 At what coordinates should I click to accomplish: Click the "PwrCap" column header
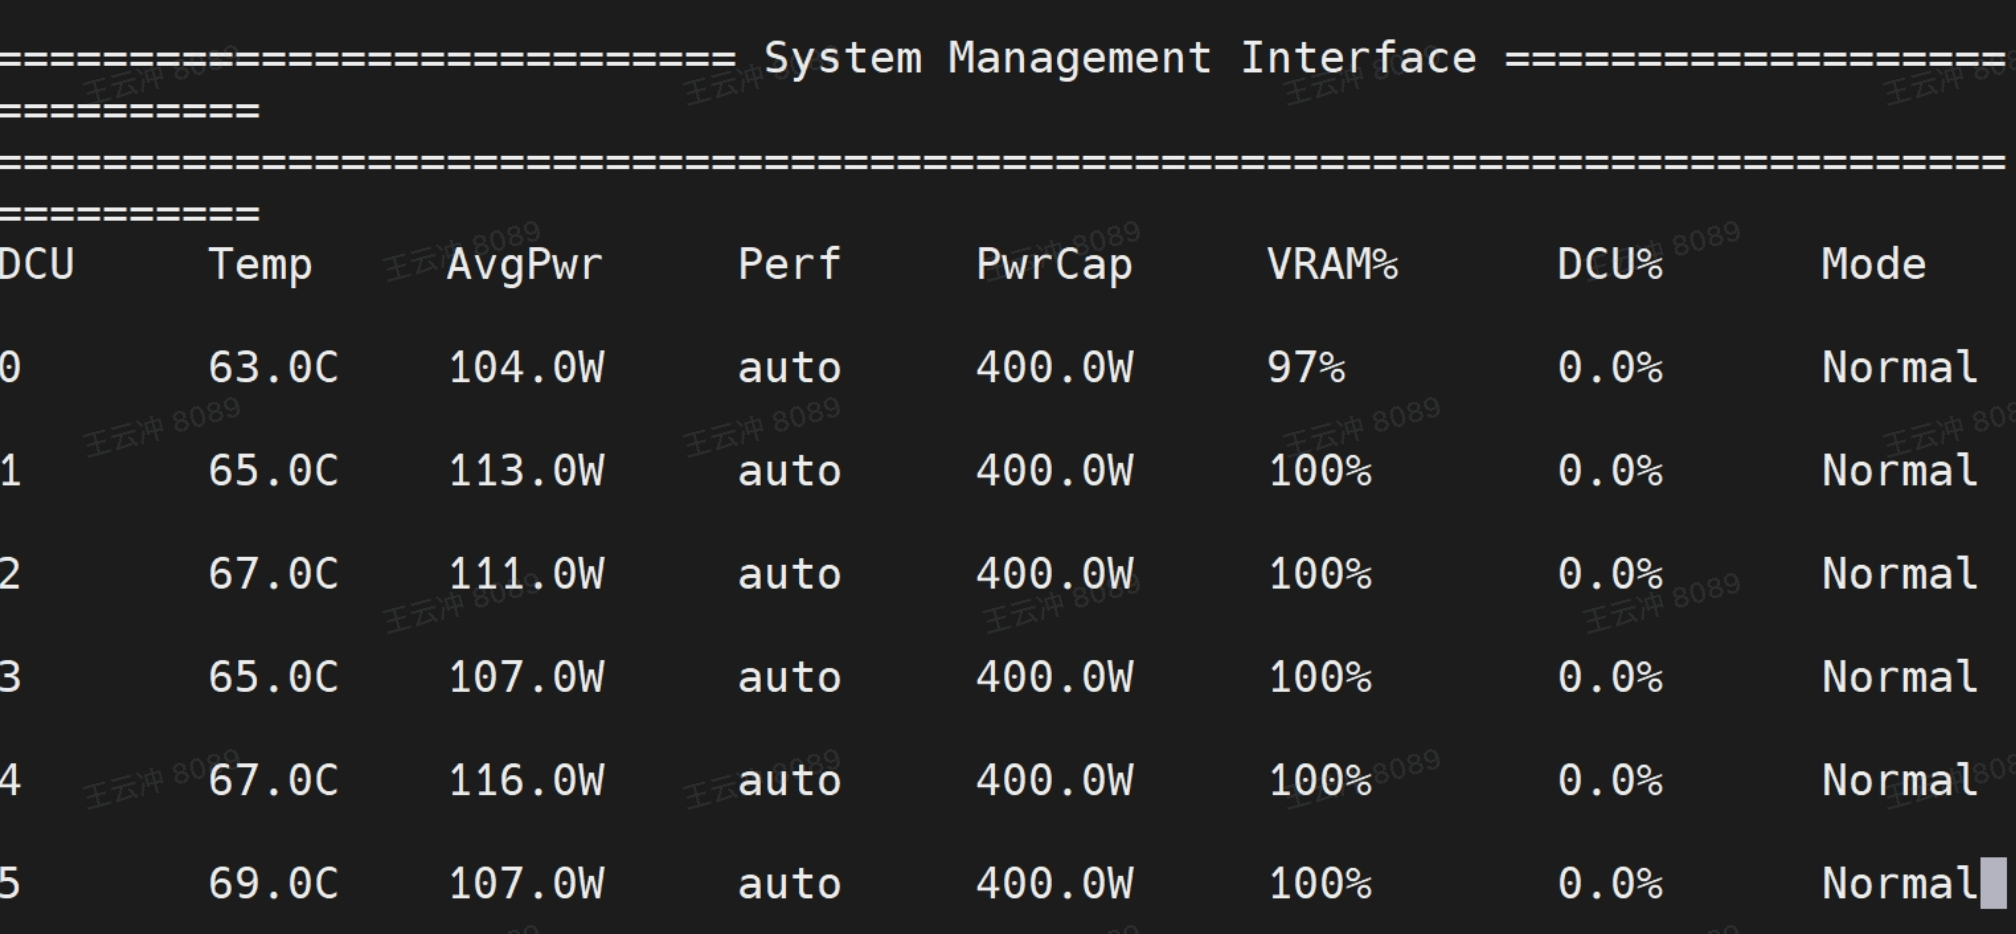[x=1054, y=266]
